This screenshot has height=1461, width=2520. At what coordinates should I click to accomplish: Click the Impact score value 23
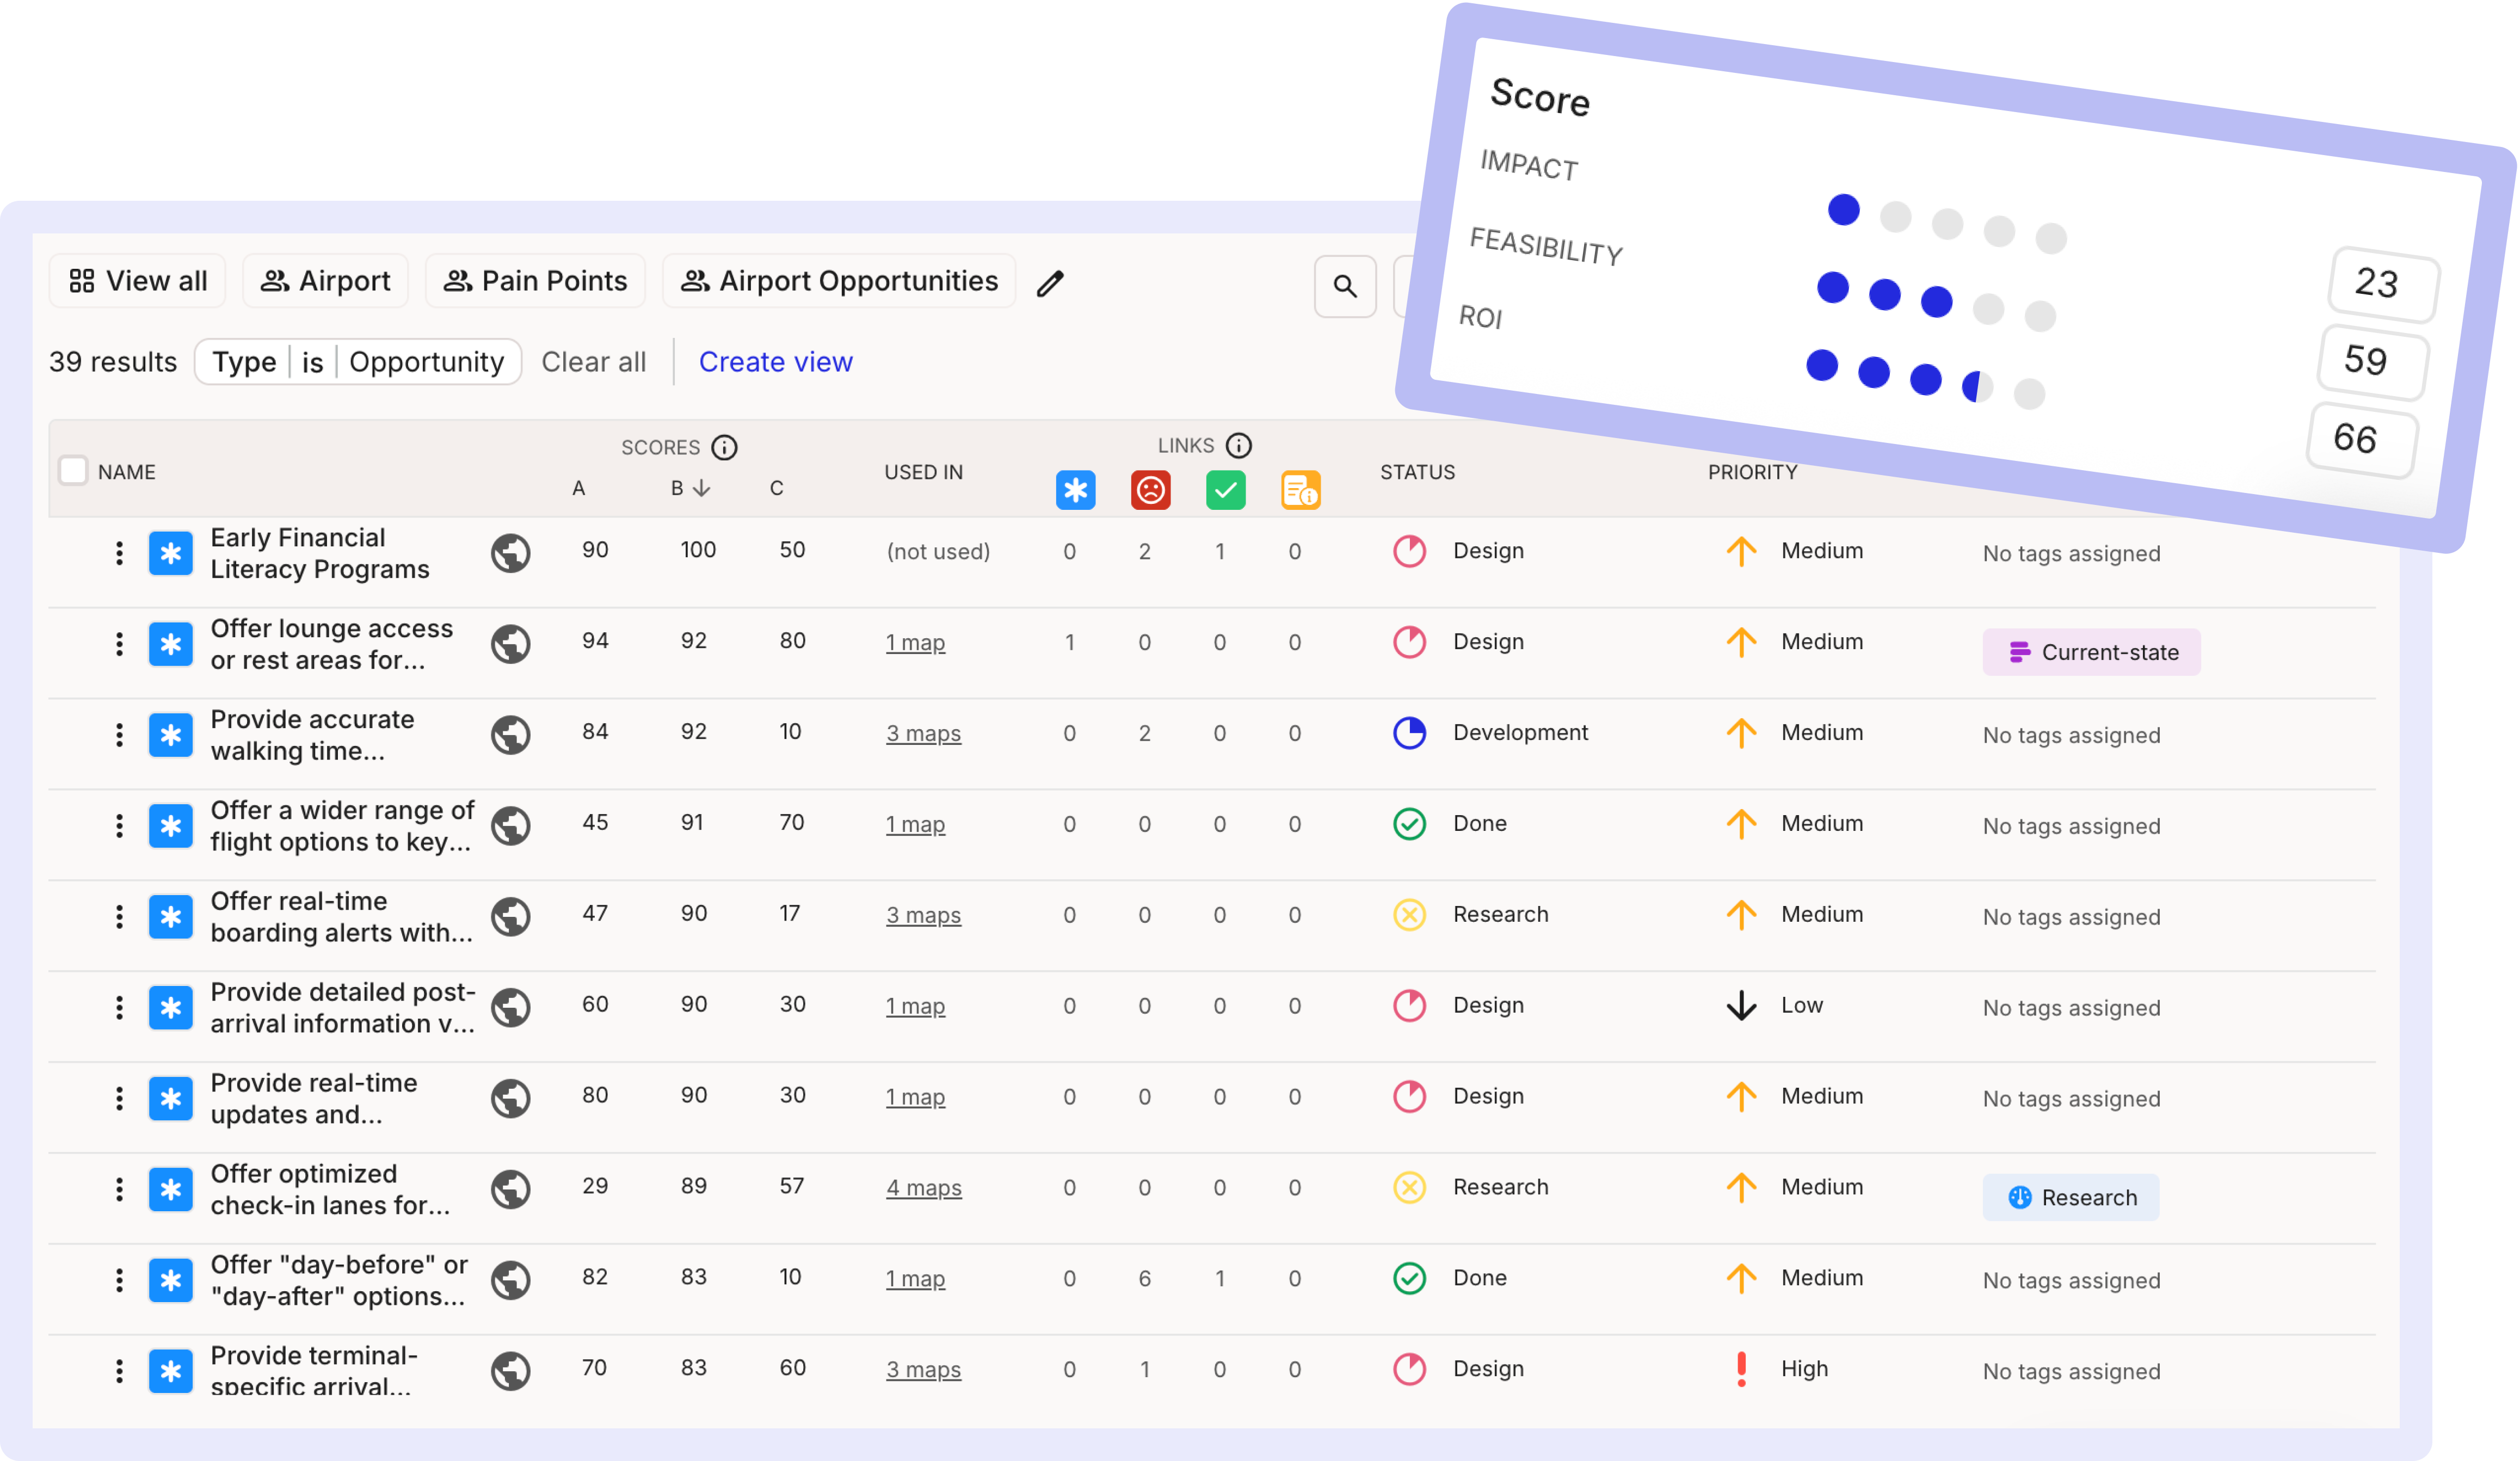pos(2383,284)
